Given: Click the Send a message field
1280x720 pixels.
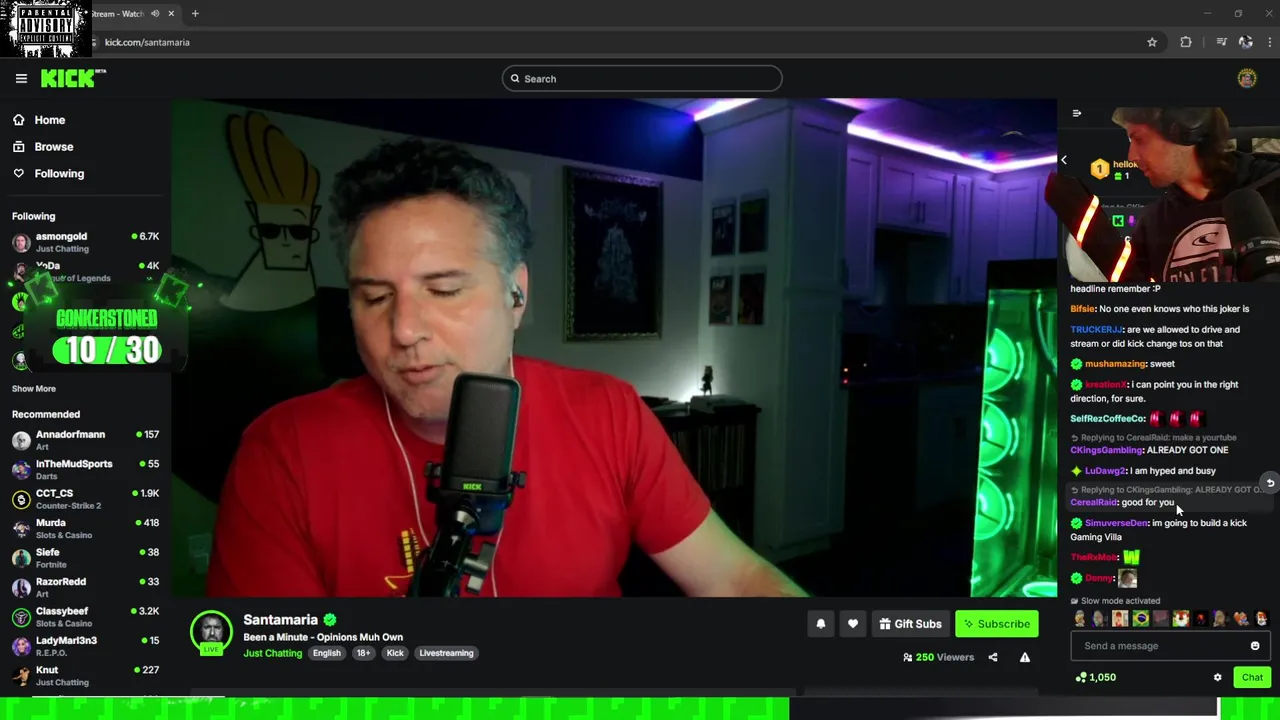Looking at the screenshot, I should click(x=1169, y=646).
